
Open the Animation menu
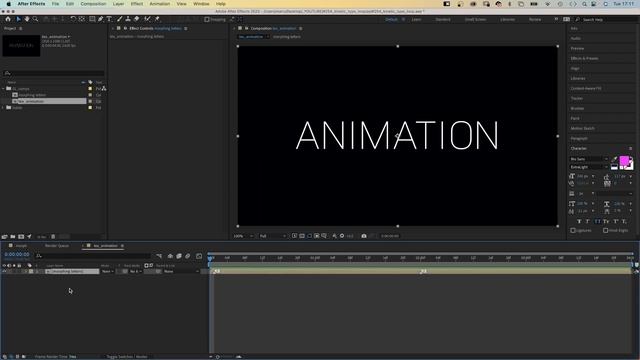coord(160,4)
